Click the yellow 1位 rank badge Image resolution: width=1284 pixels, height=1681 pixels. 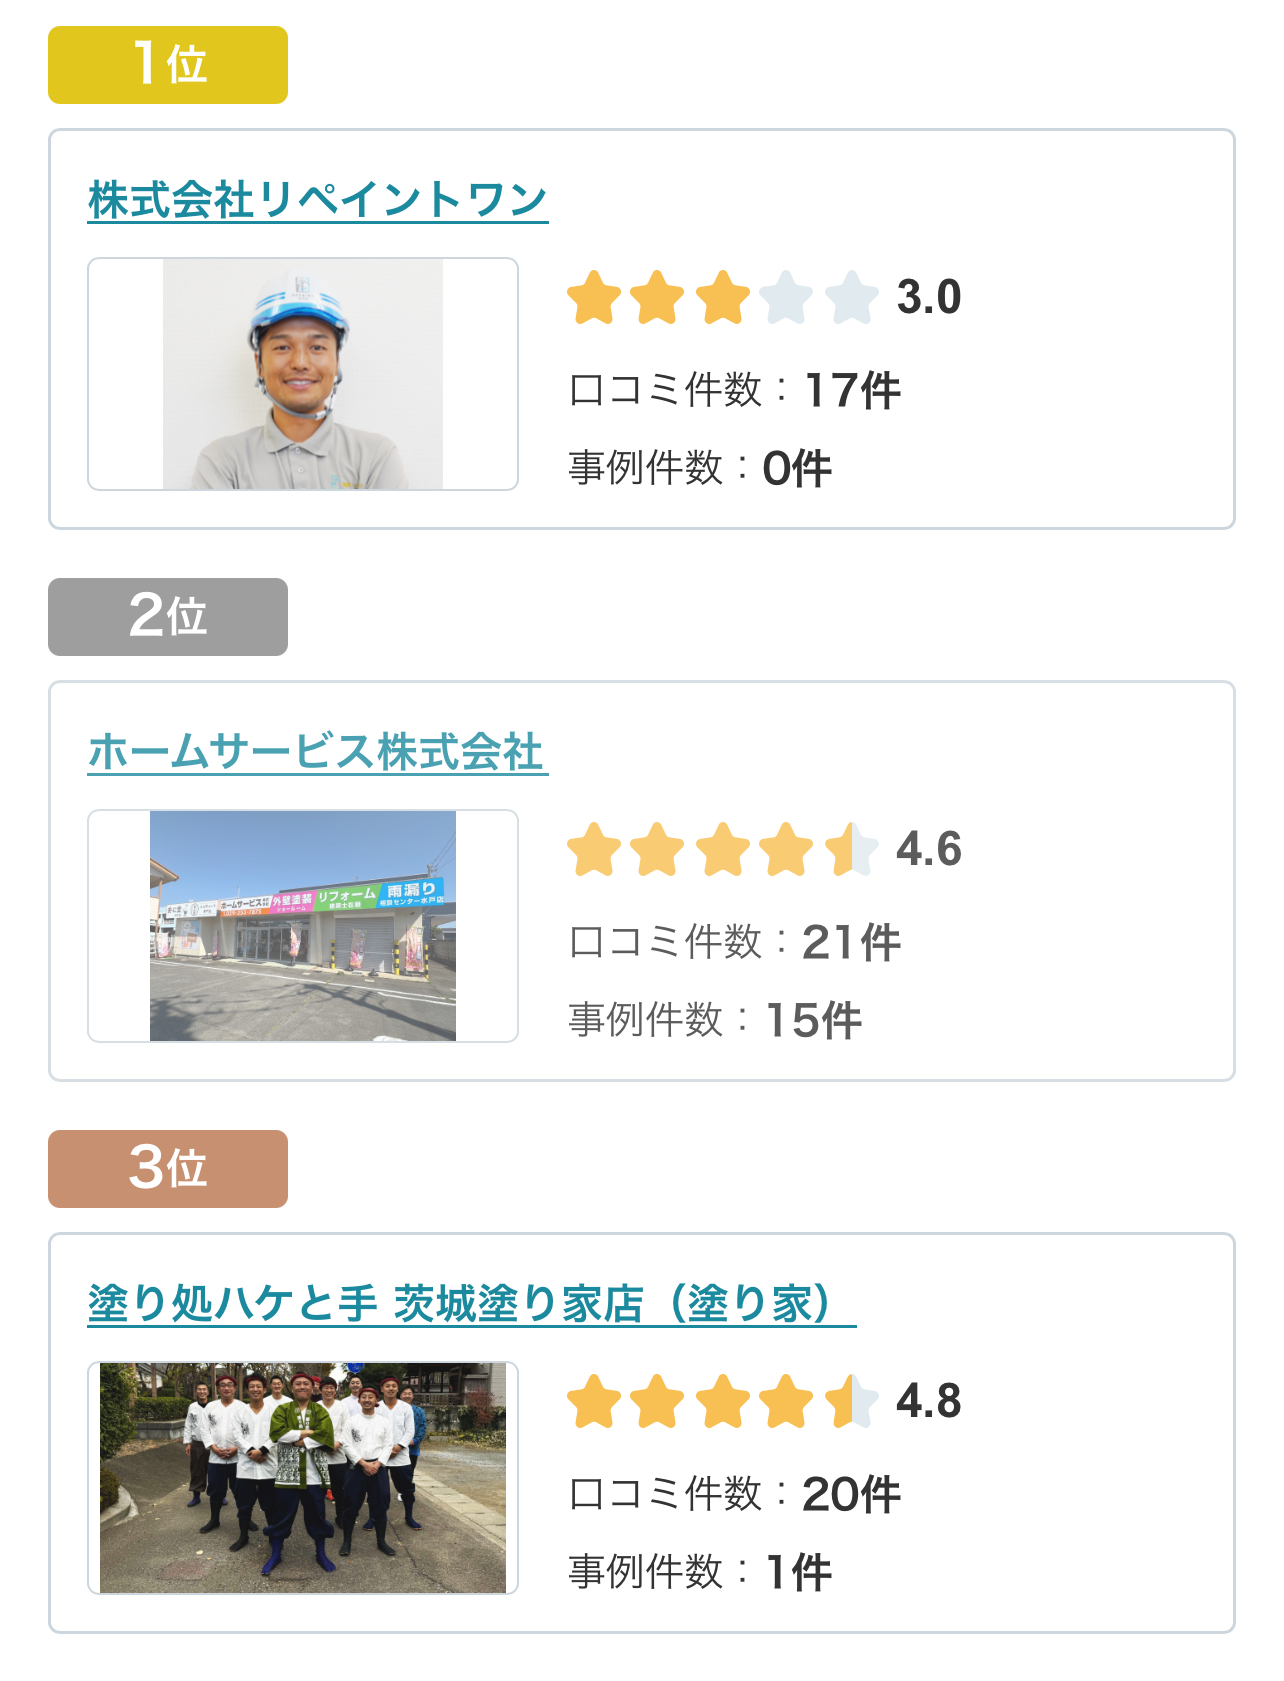coord(168,65)
